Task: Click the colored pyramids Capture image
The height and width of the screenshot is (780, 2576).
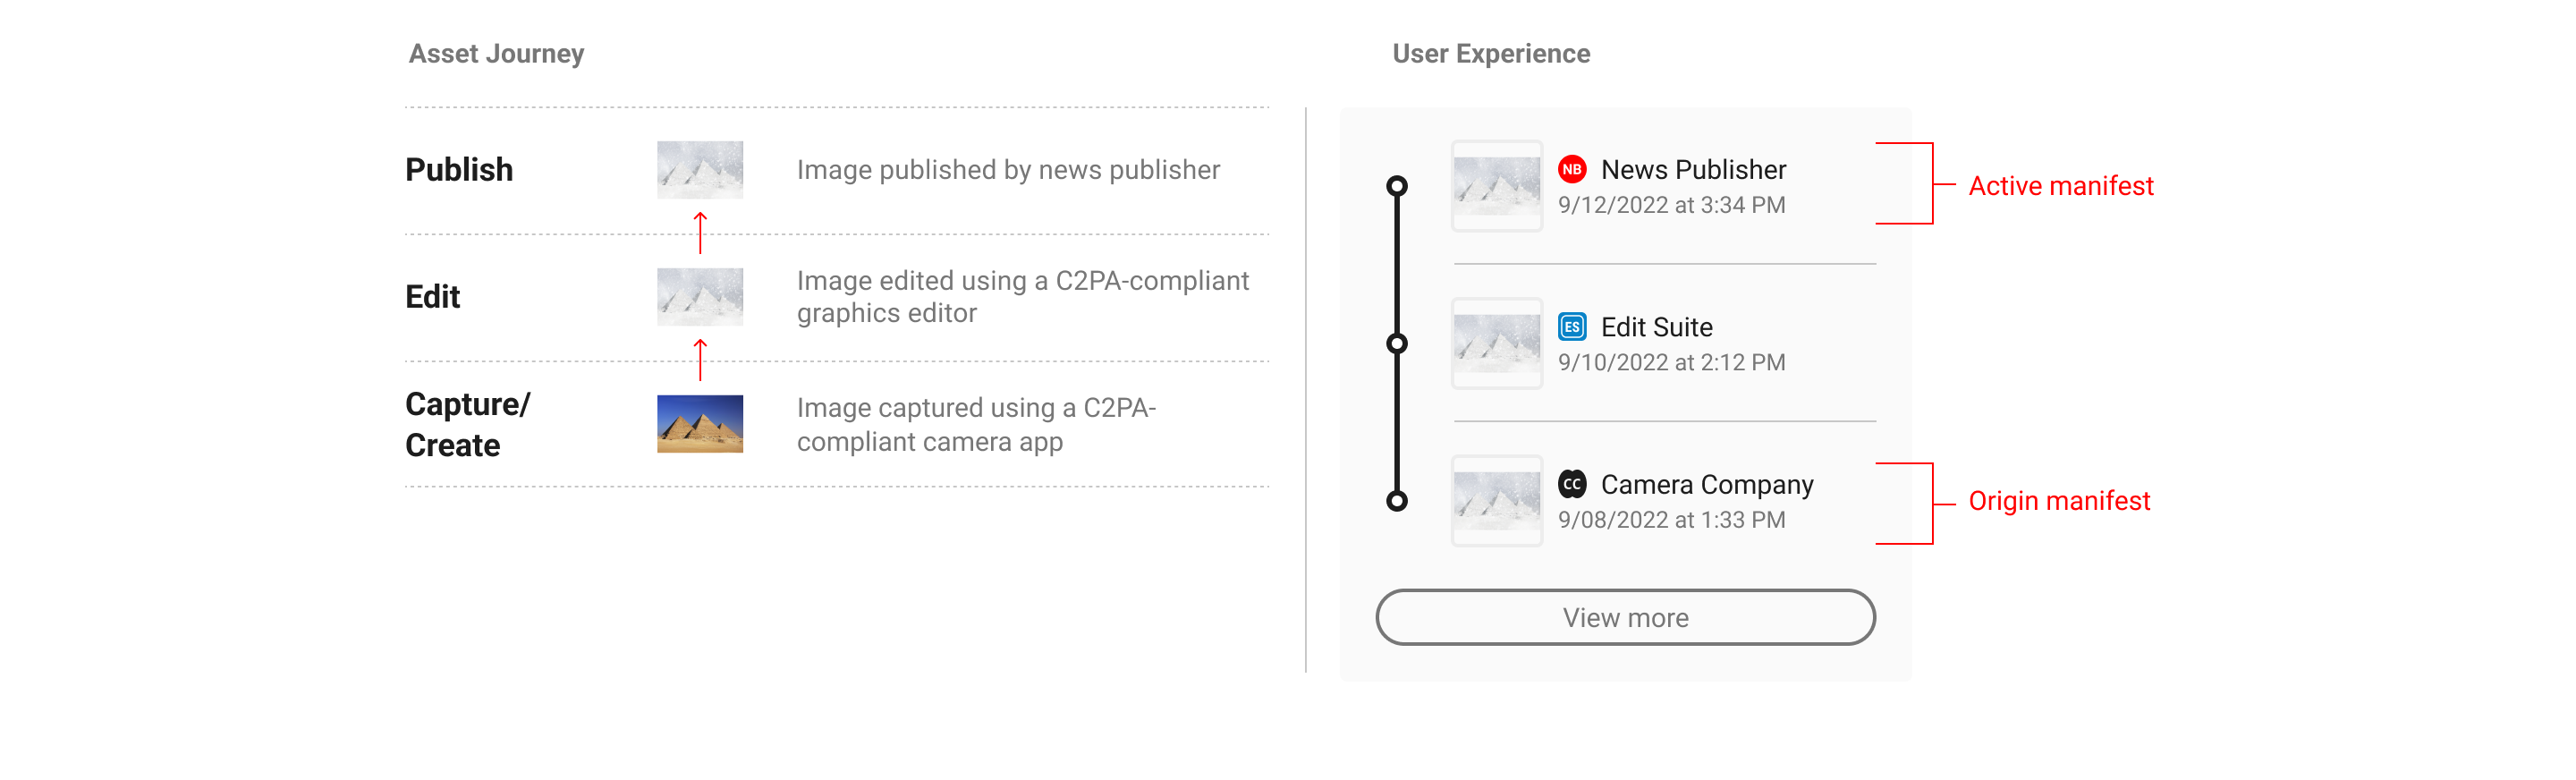Action: 700,424
